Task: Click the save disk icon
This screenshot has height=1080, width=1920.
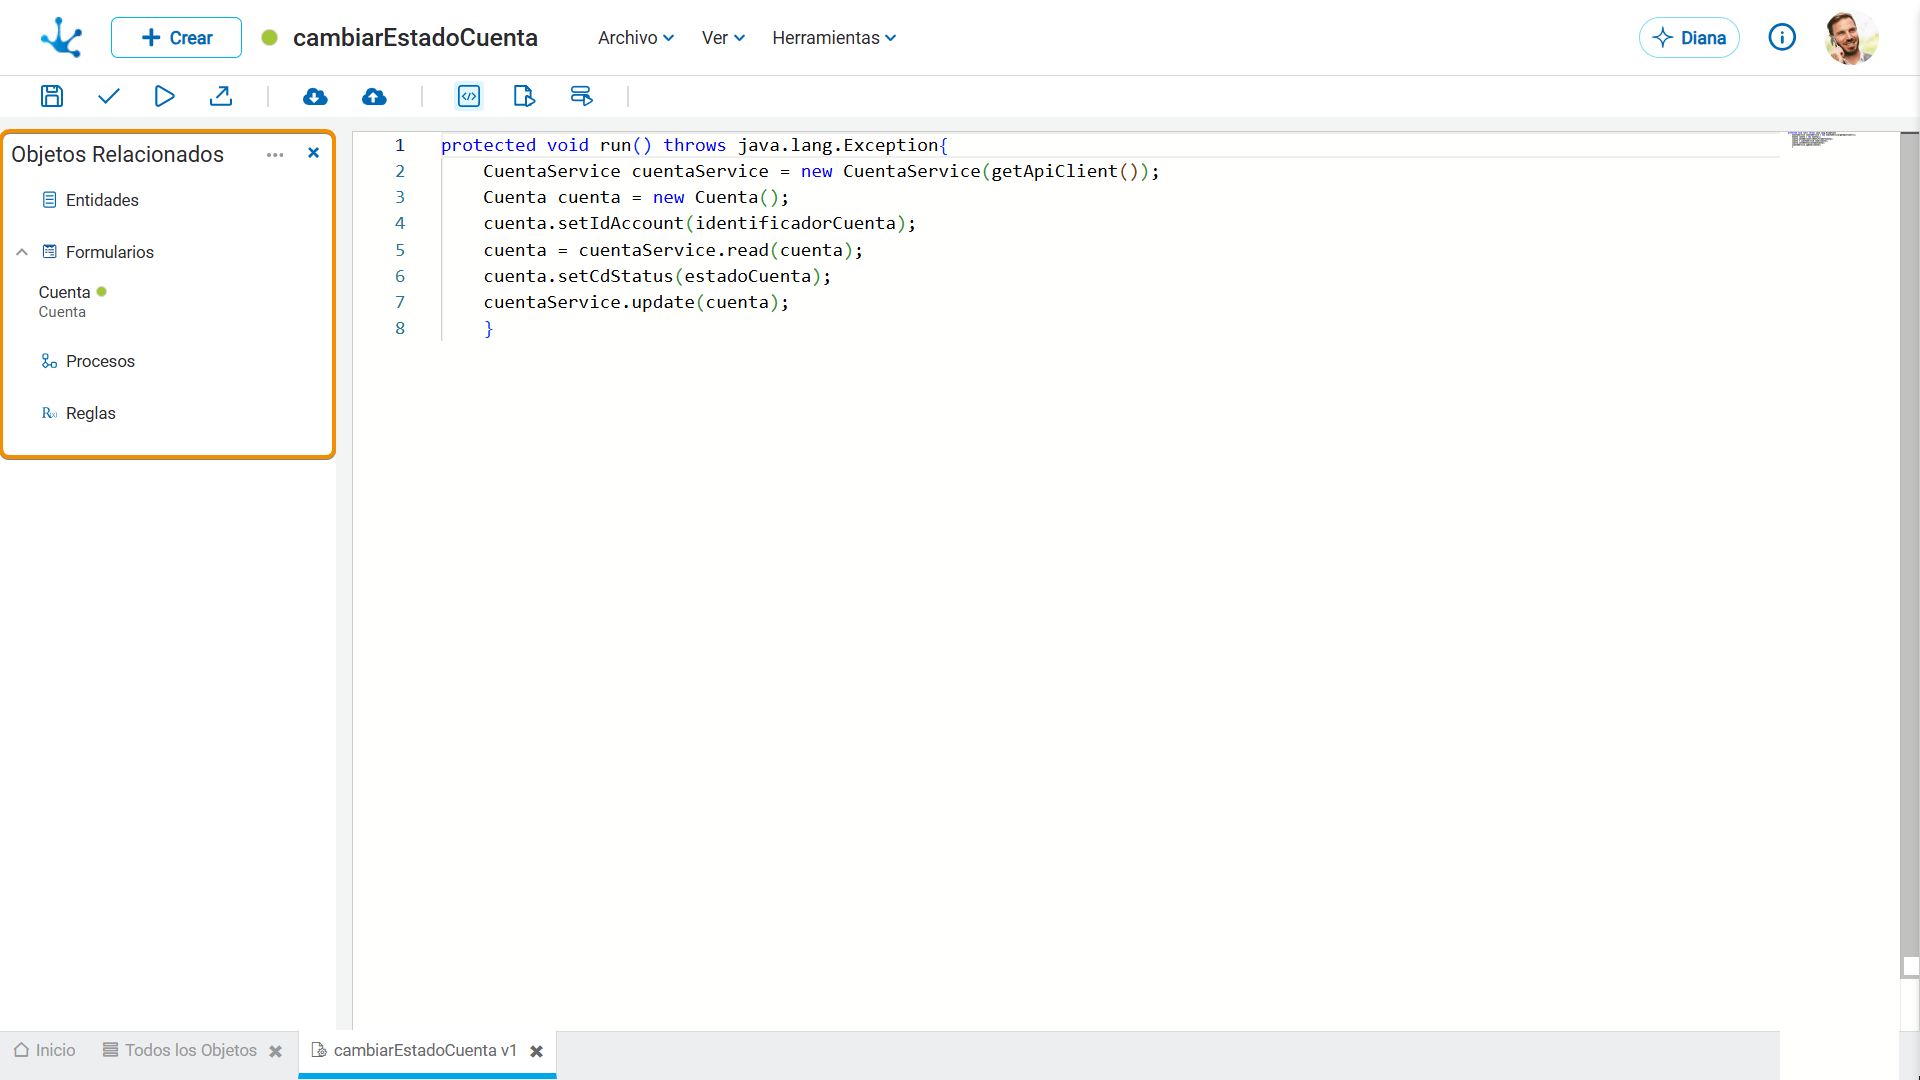Action: point(52,96)
